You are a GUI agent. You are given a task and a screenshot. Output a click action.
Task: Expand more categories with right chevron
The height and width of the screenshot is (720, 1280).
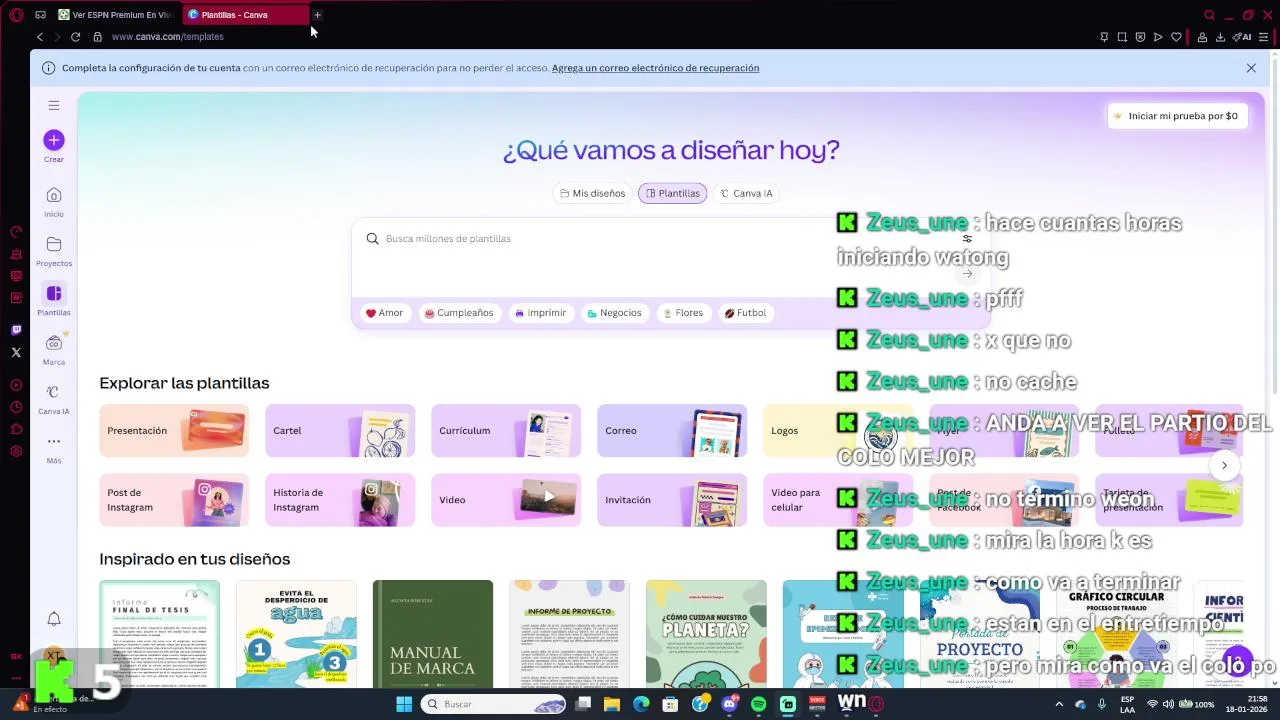click(x=1224, y=465)
